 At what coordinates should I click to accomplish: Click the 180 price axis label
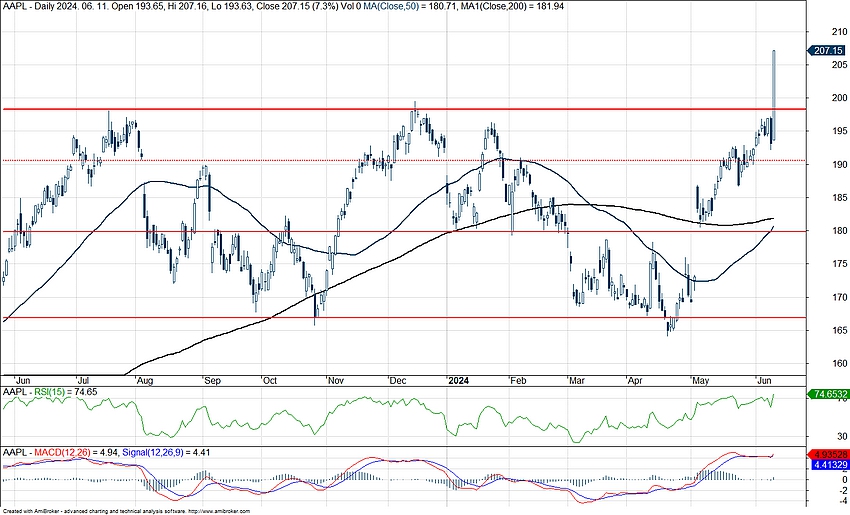tap(840, 231)
